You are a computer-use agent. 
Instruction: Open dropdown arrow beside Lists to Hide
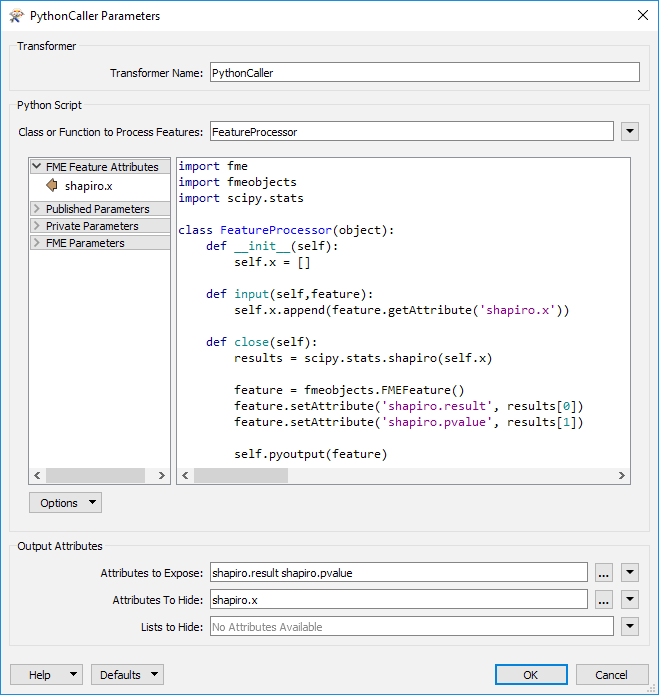tap(629, 627)
